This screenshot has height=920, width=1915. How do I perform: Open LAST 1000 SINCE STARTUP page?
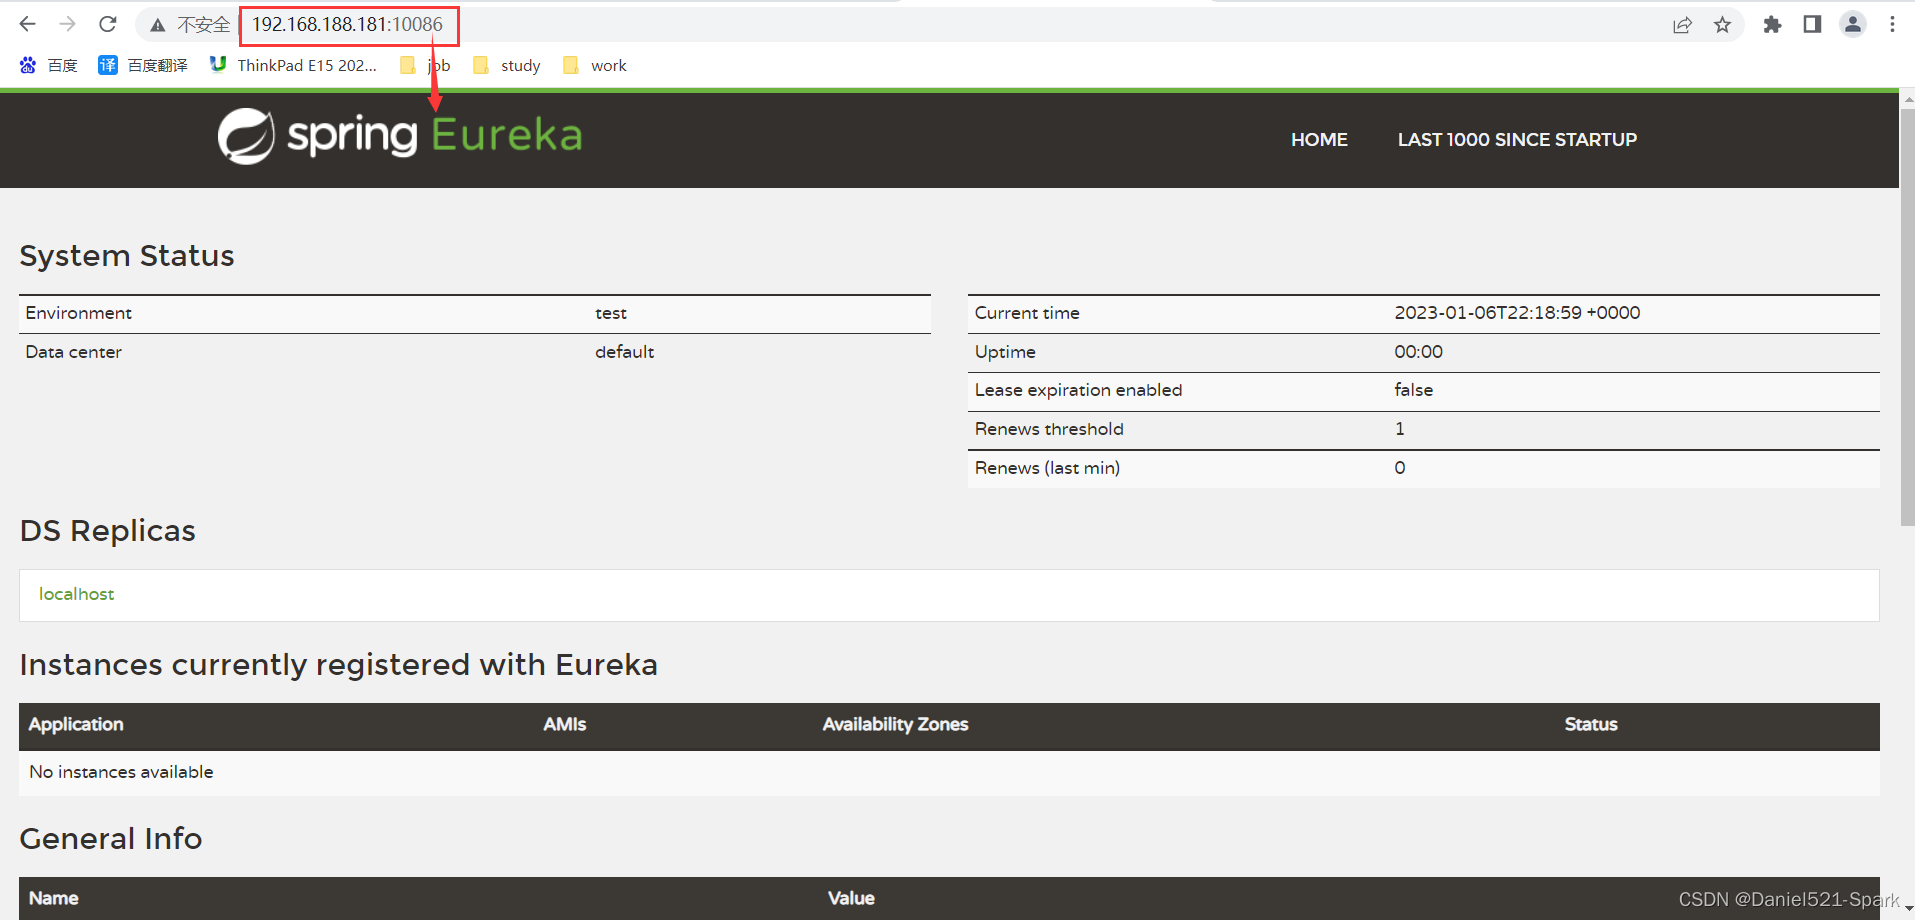pyautogui.click(x=1517, y=140)
